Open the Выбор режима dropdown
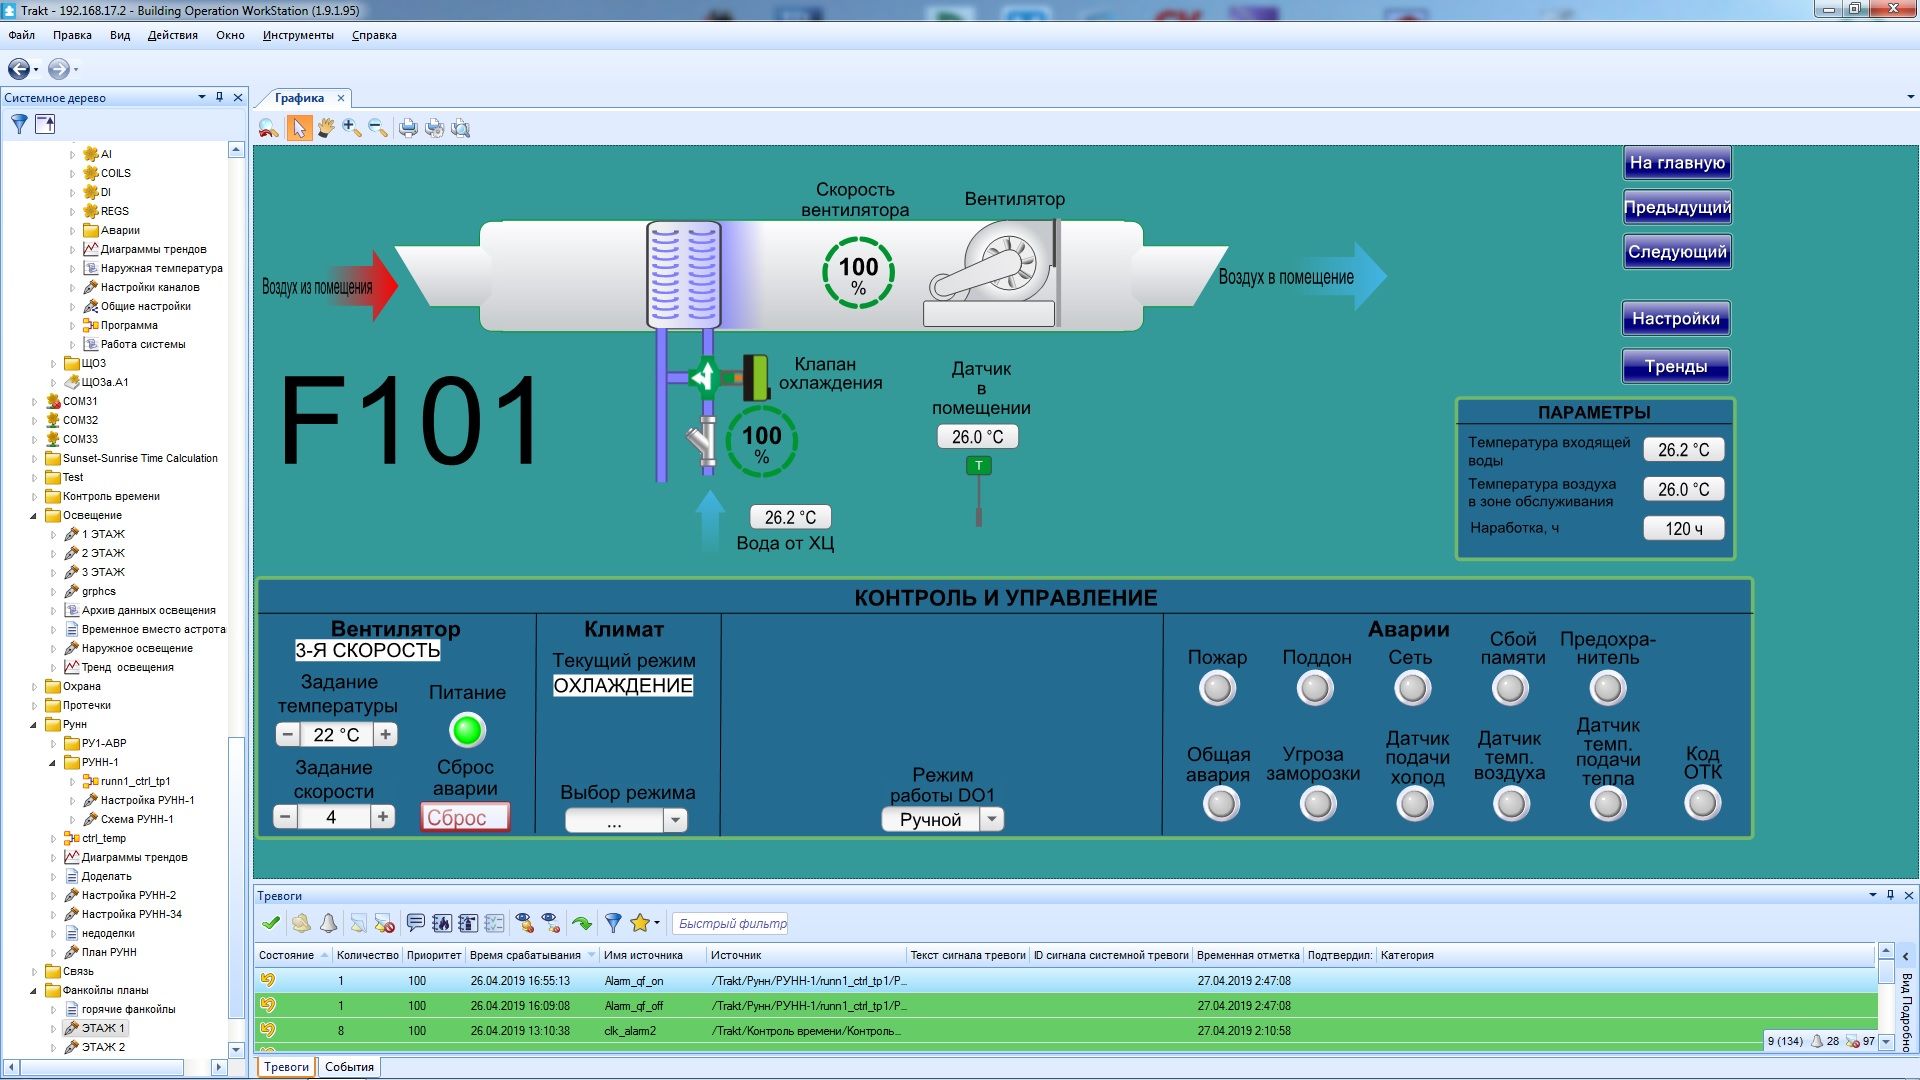This screenshot has width=1920, height=1080. click(676, 821)
